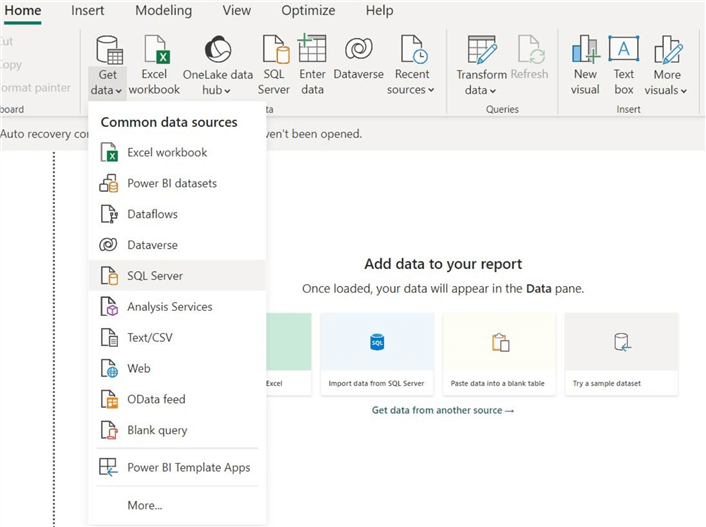Switch to the Insert ribbon tab
The height and width of the screenshot is (527, 706).
point(87,10)
